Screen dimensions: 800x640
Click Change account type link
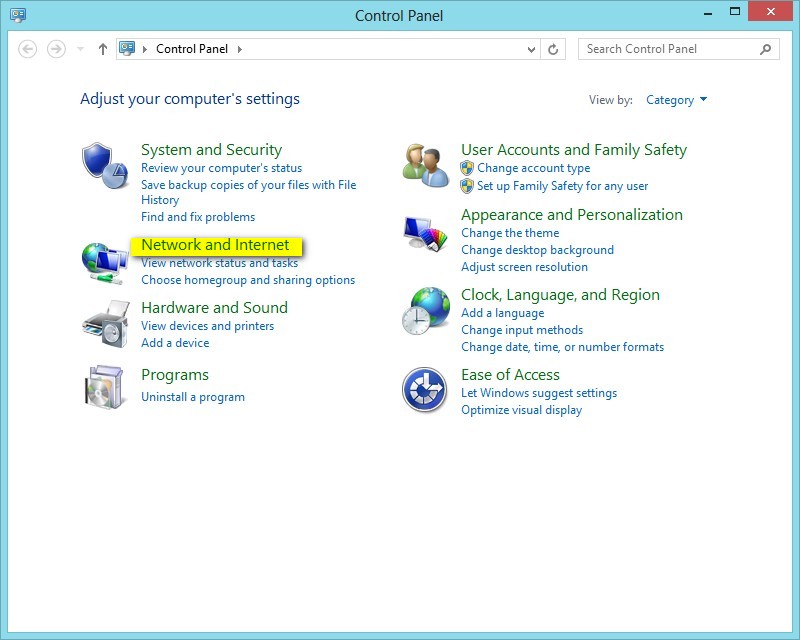point(534,168)
